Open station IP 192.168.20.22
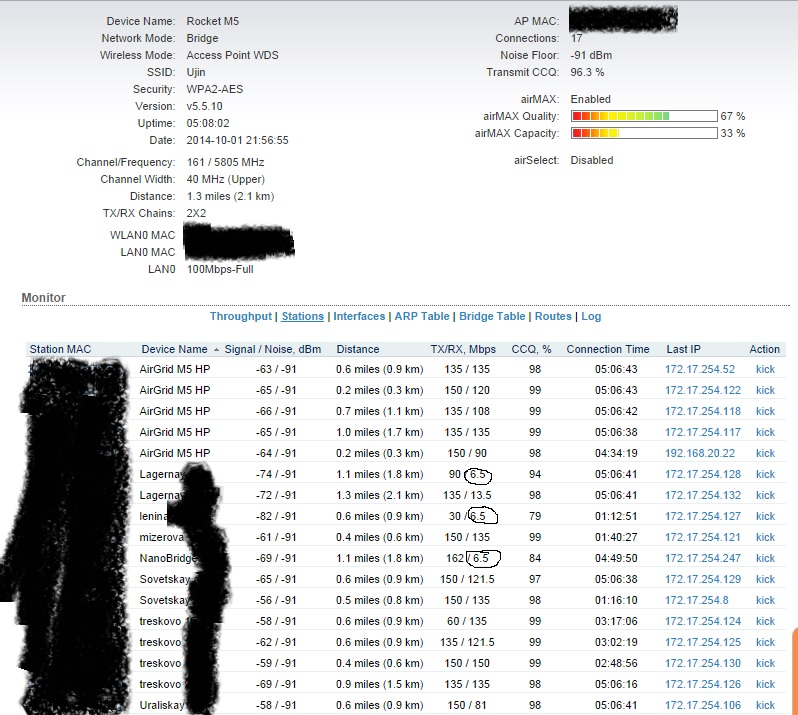Viewport: 798px width, 715px height. 700,453
